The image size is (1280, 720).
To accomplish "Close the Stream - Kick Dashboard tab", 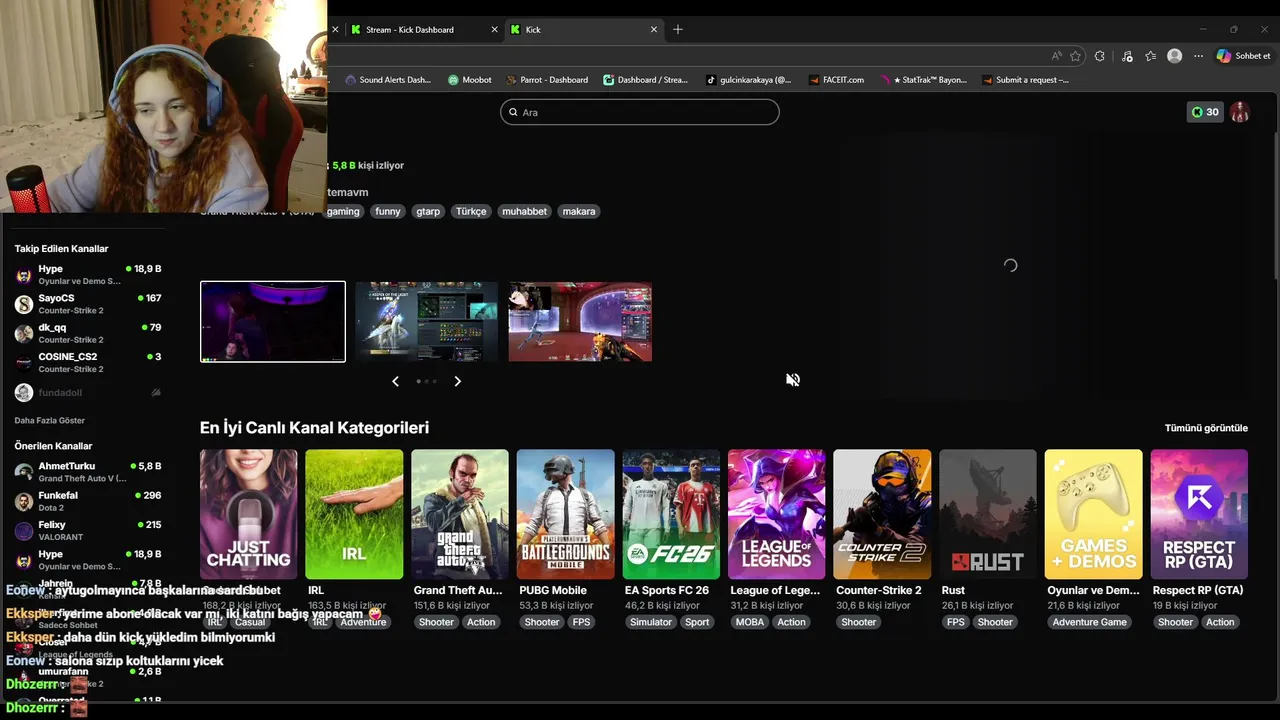I will (494, 30).
